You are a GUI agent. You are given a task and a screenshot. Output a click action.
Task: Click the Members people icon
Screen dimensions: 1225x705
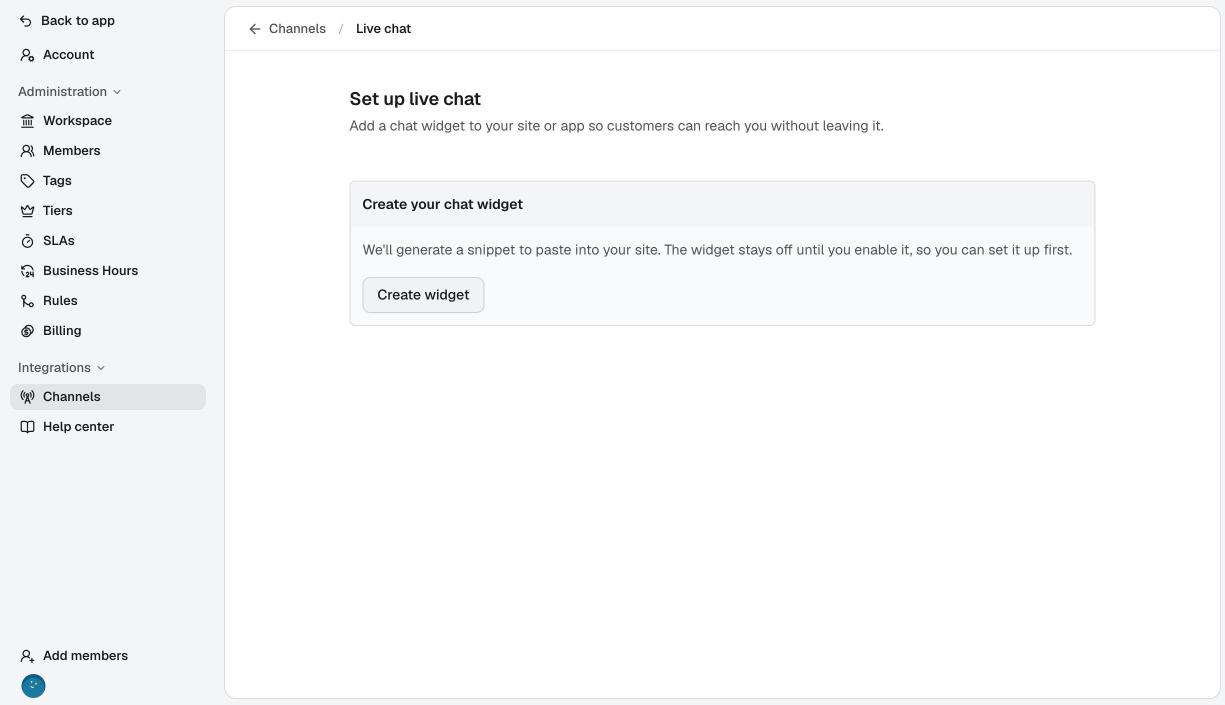[27, 151]
